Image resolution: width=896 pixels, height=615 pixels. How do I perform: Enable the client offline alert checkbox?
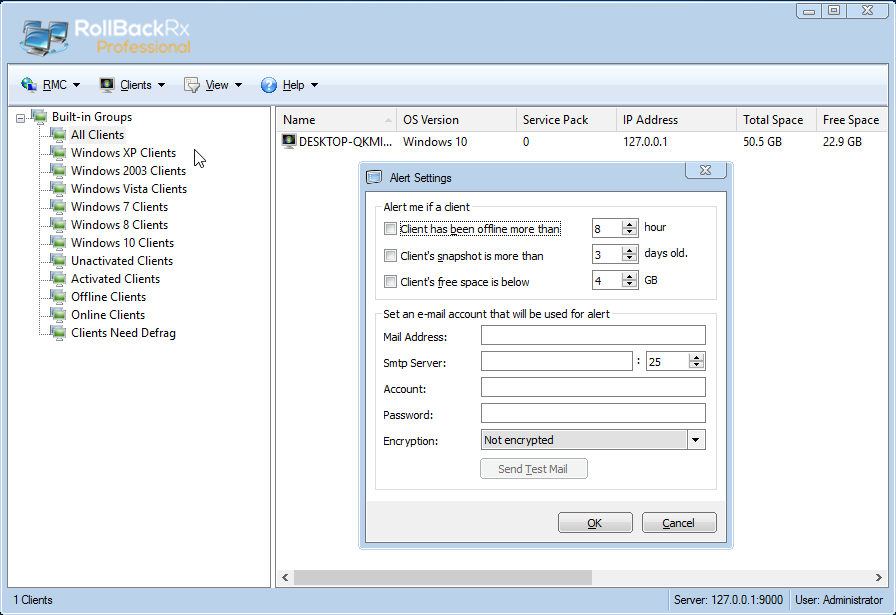[390, 229]
